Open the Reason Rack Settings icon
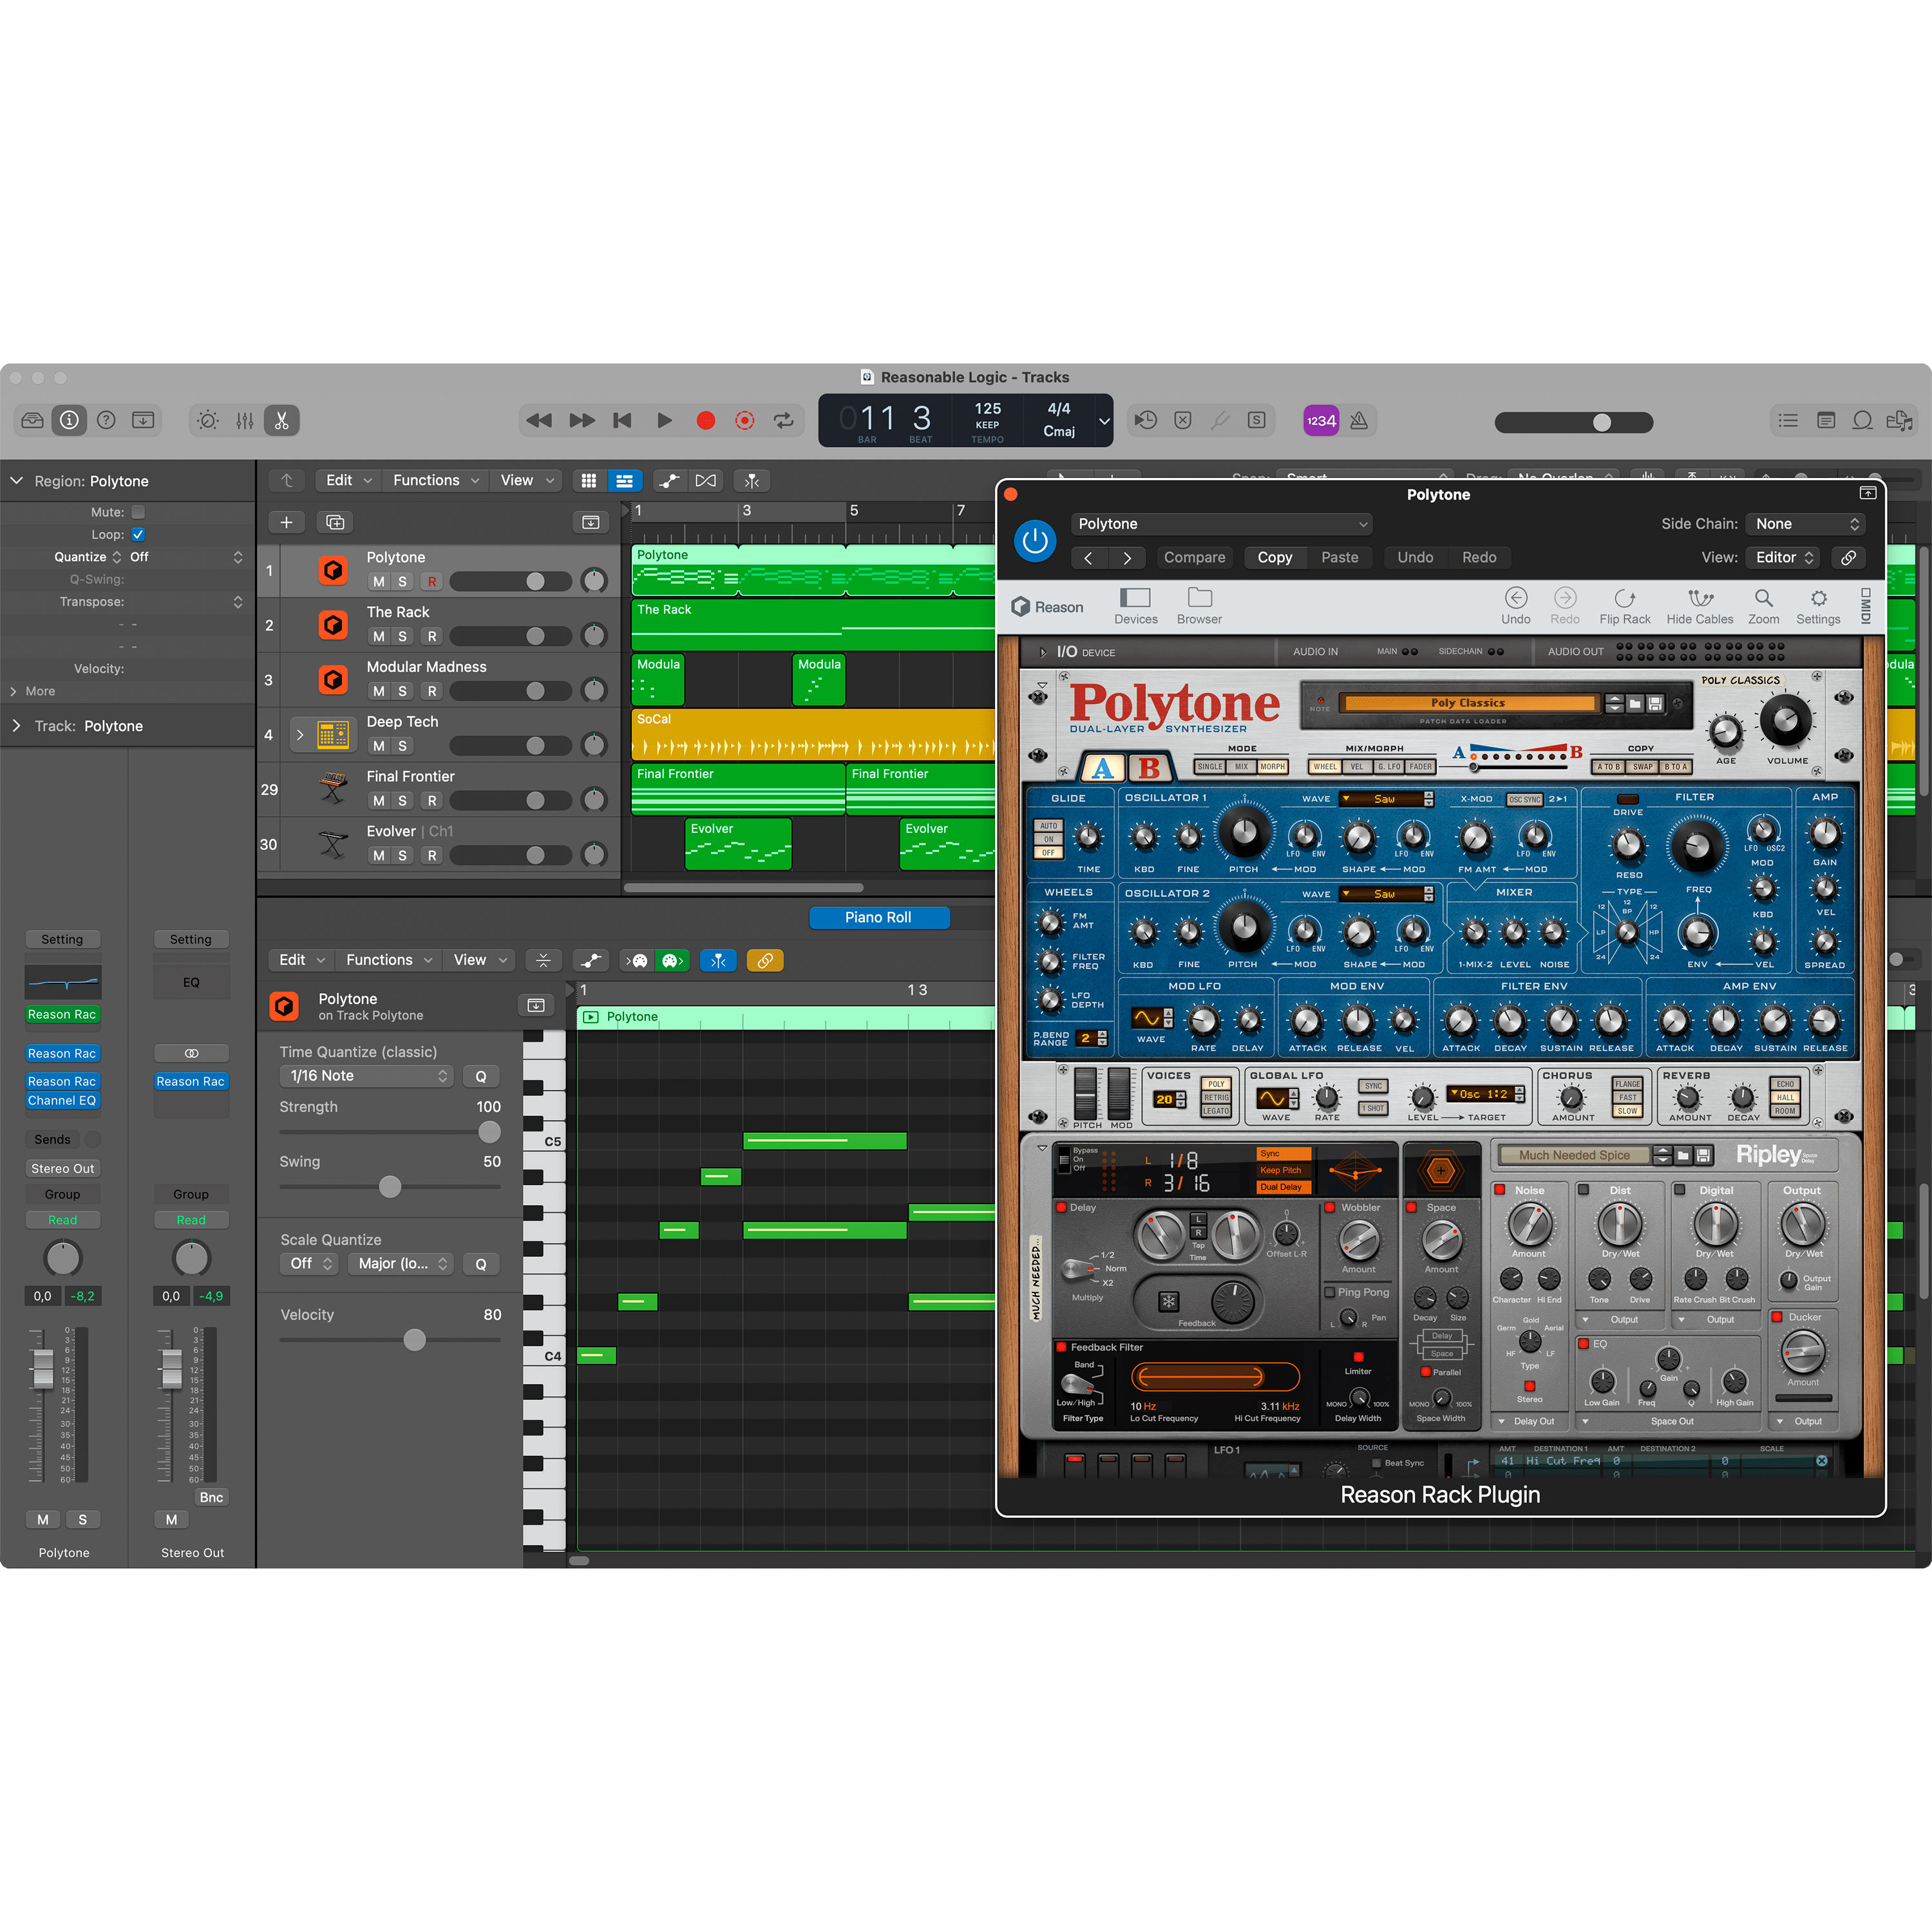The width and height of the screenshot is (1932, 1932). pos(1818,605)
